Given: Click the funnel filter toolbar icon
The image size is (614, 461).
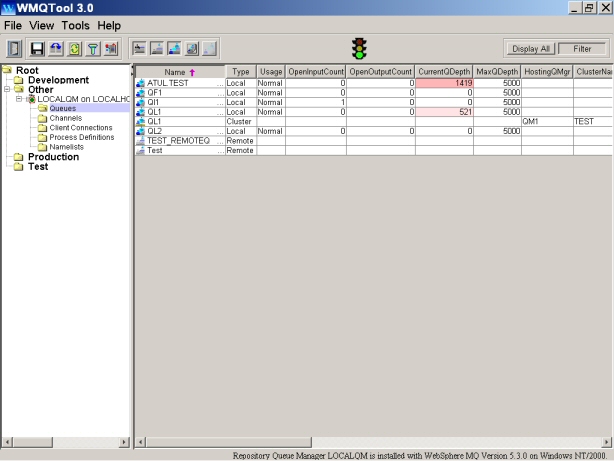Looking at the screenshot, I should [93, 49].
